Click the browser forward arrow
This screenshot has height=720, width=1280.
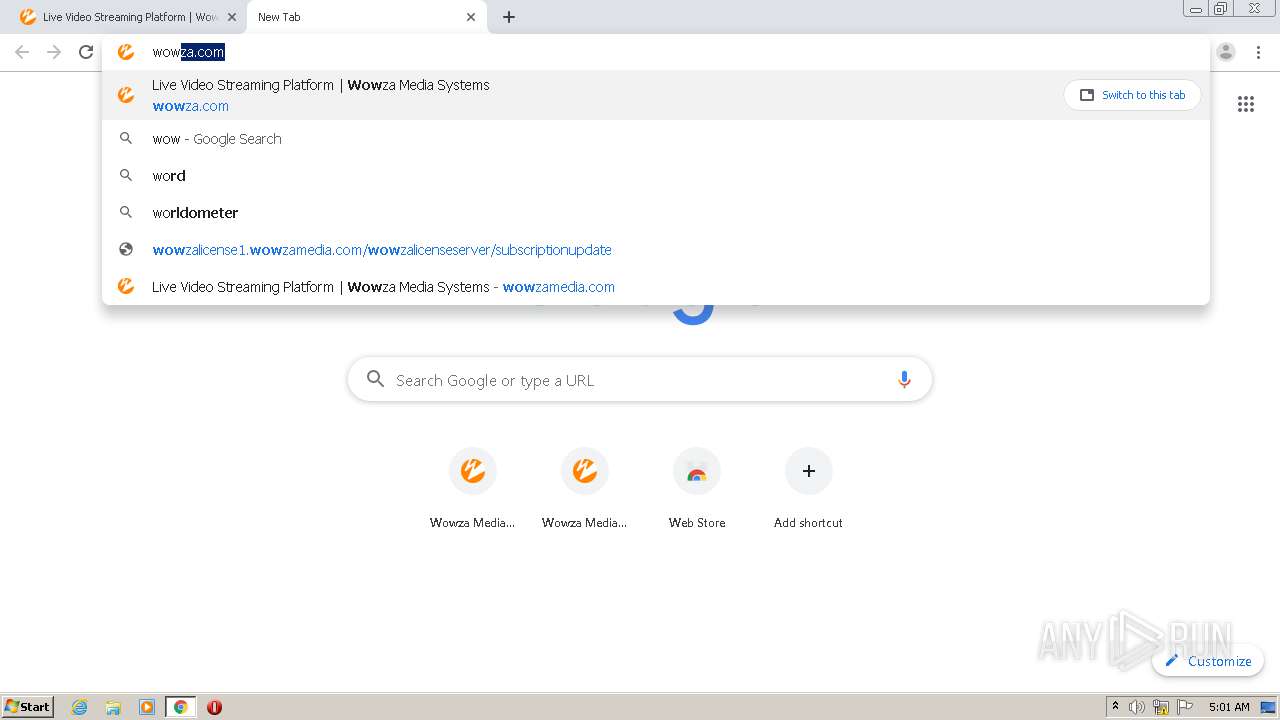54,52
